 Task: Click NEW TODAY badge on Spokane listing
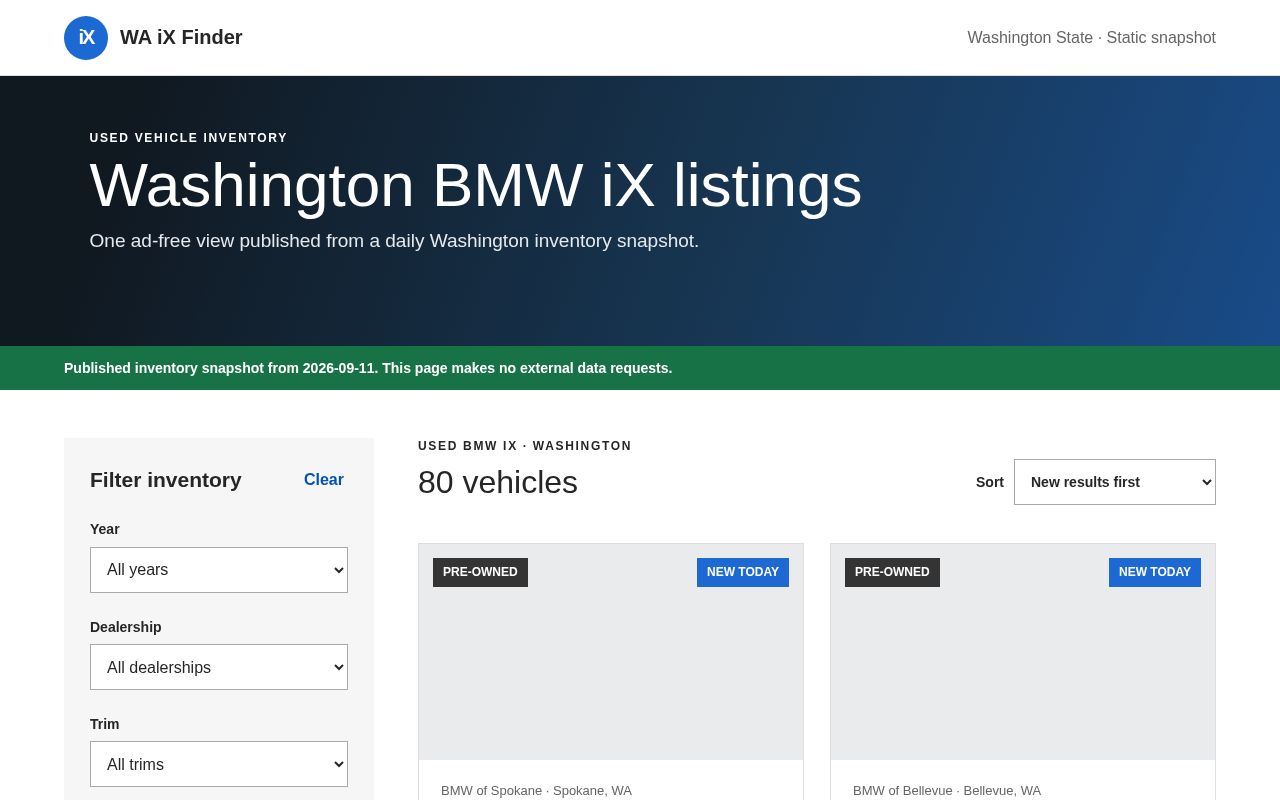pyautogui.click(x=743, y=572)
